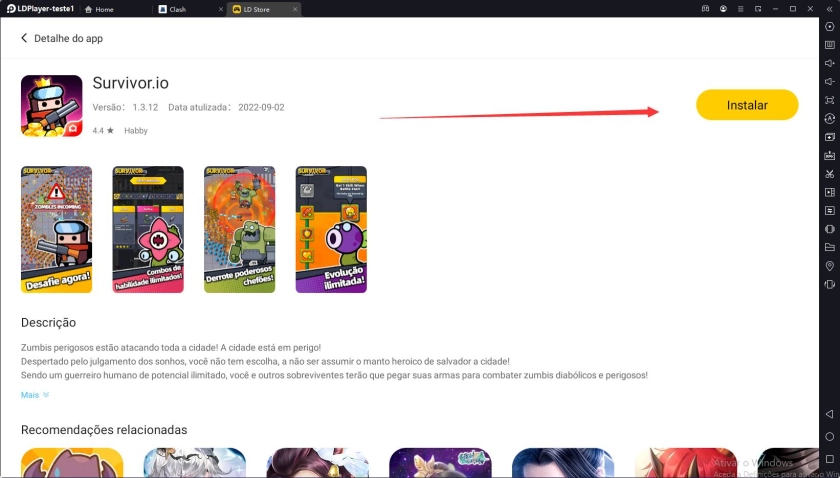Select the scissors screenshot tool
This screenshot has width=840, height=478.
pos(829,174)
